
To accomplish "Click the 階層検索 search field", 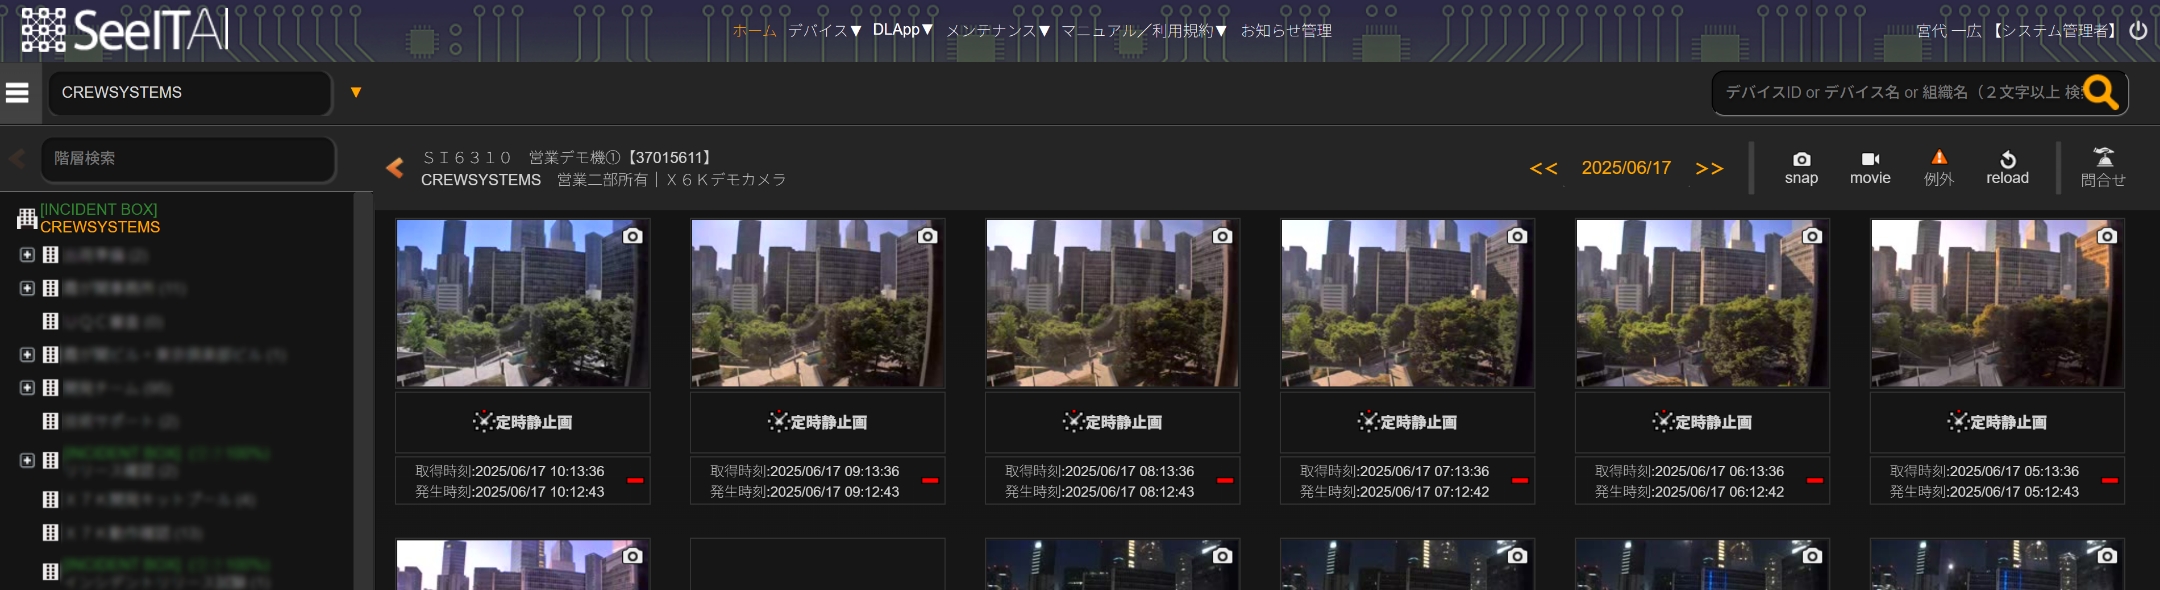I will (x=188, y=158).
